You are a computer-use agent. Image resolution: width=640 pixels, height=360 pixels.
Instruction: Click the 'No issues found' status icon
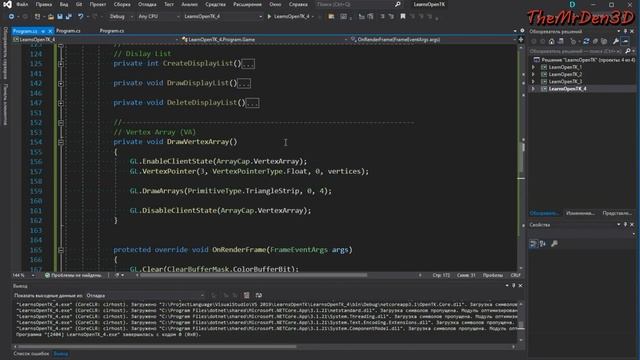tap(47, 276)
